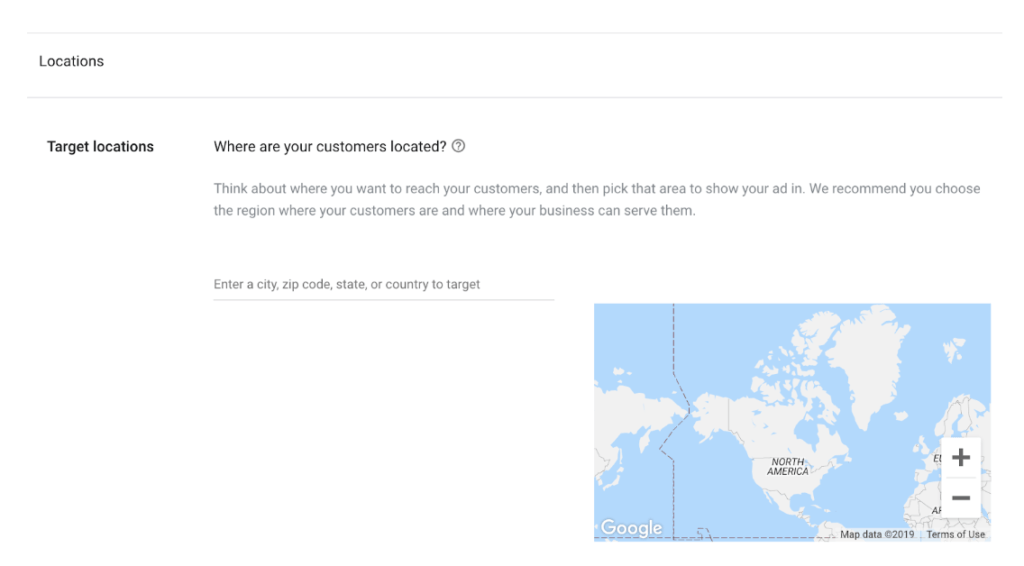Open the Terms of Use link
The height and width of the screenshot is (566, 1024).
coord(955,534)
